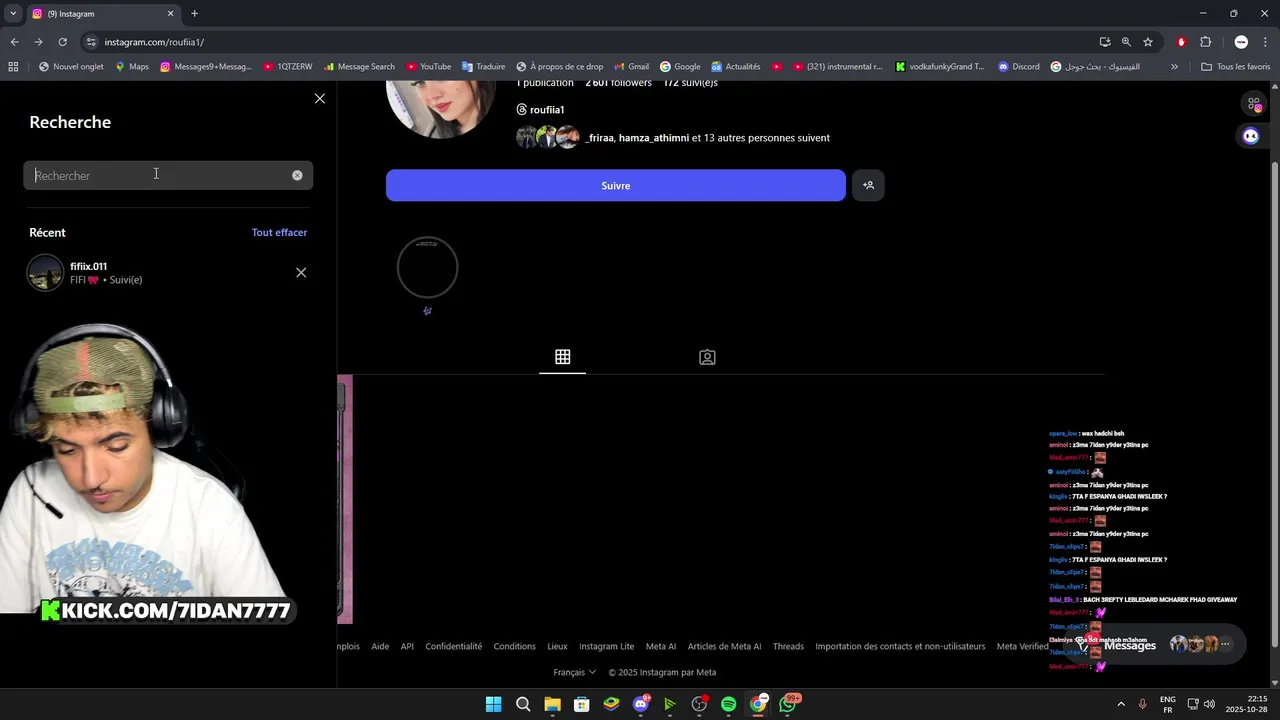Click the Discord overlay icon at right edge
The image size is (1280, 720).
(1251, 136)
